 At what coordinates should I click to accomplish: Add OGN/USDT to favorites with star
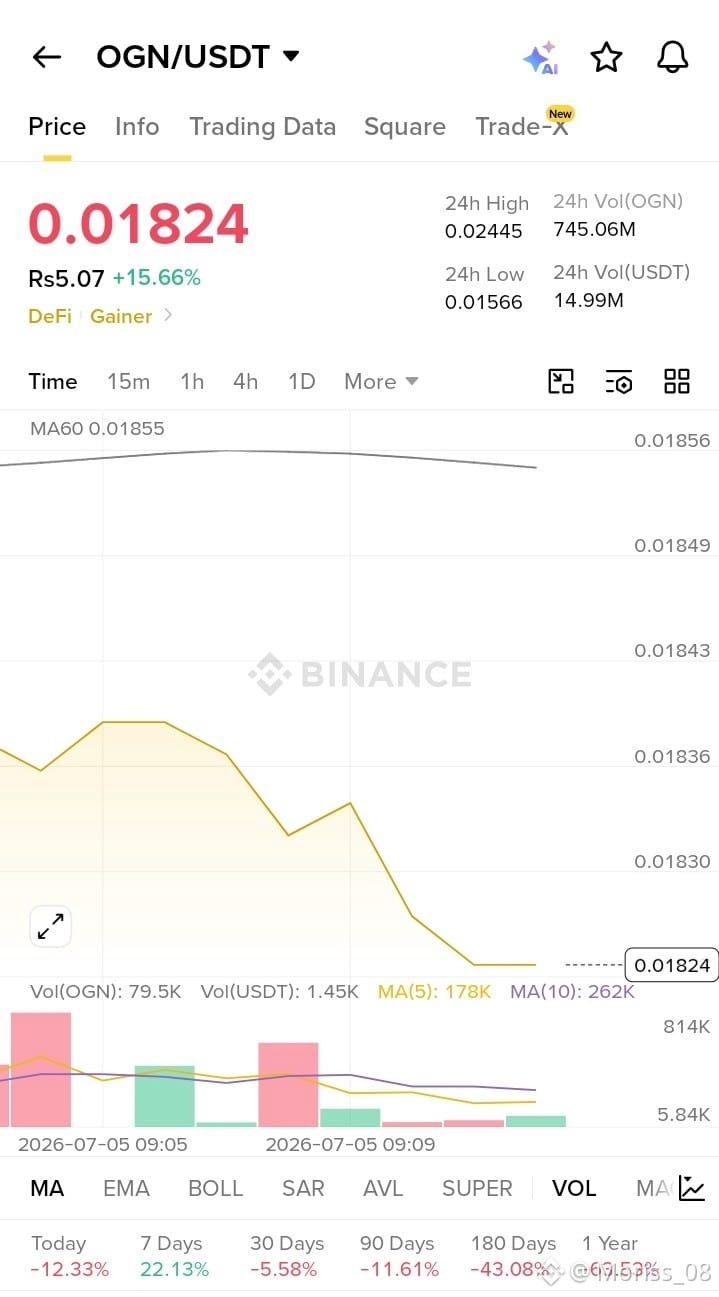606,57
